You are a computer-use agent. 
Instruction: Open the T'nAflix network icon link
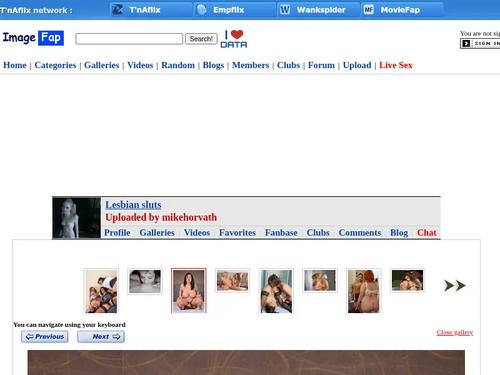pos(117,10)
